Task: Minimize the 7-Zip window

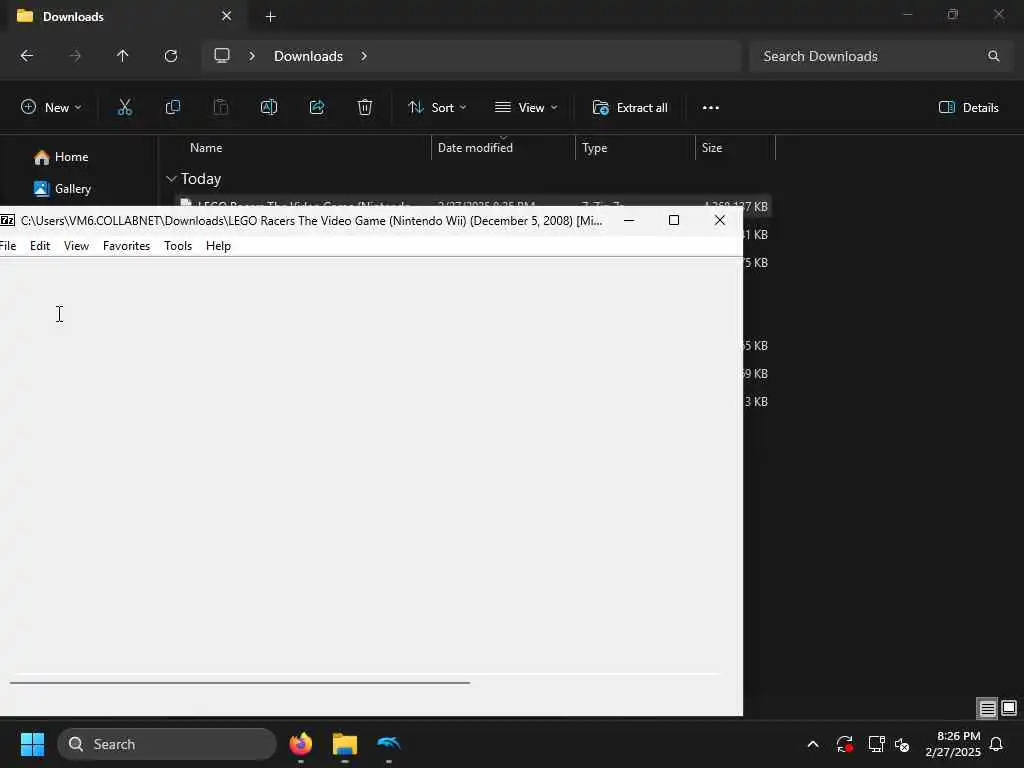Action: [629, 220]
